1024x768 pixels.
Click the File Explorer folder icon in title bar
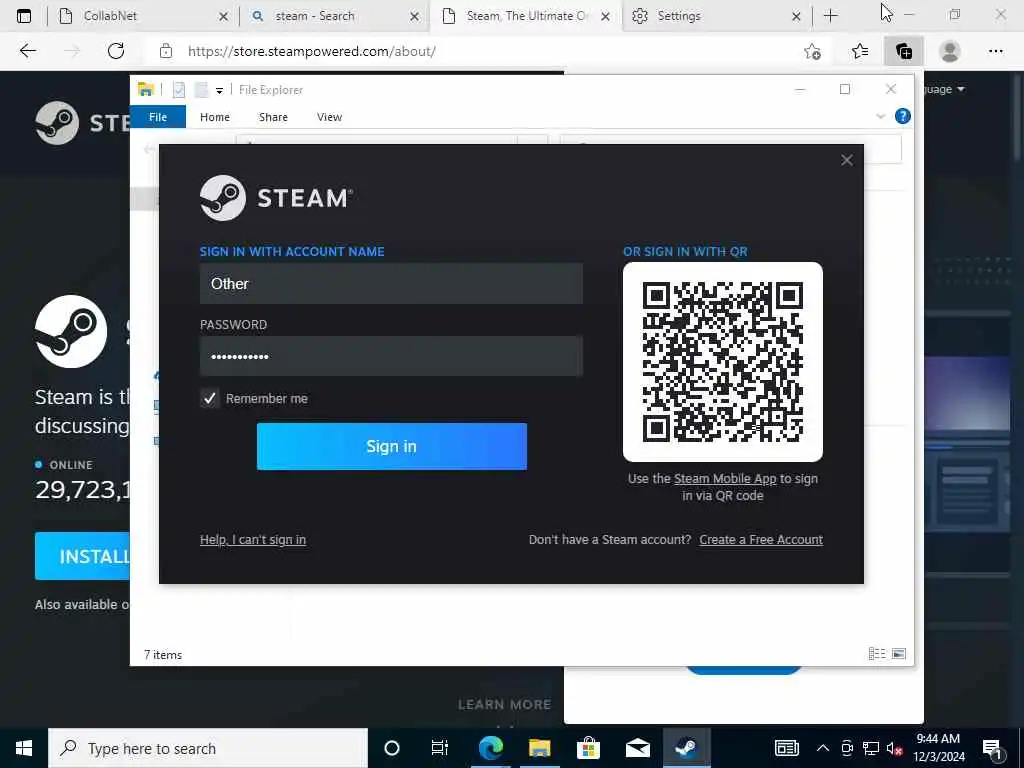[x=146, y=89]
